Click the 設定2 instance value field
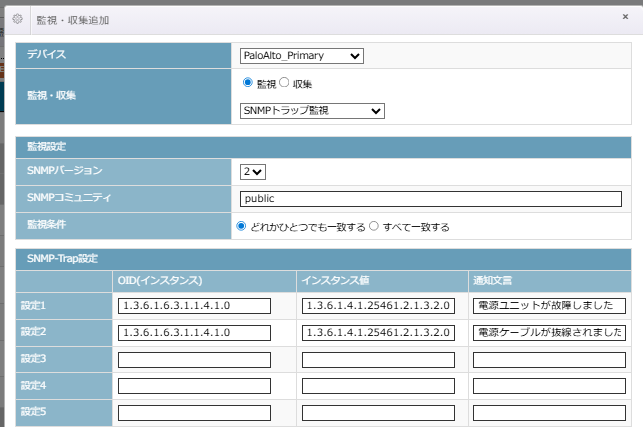 coord(379,332)
